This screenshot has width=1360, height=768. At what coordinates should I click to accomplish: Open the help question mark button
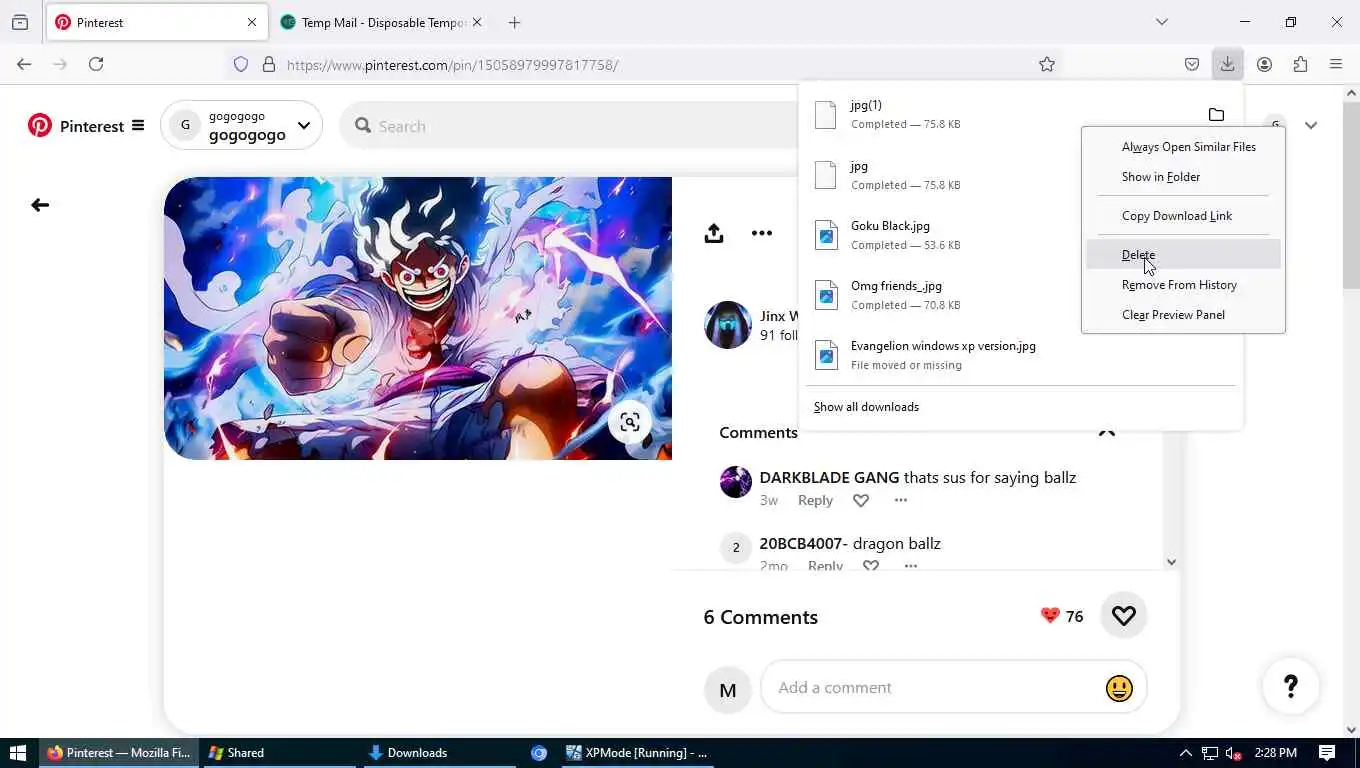[x=1291, y=686]
